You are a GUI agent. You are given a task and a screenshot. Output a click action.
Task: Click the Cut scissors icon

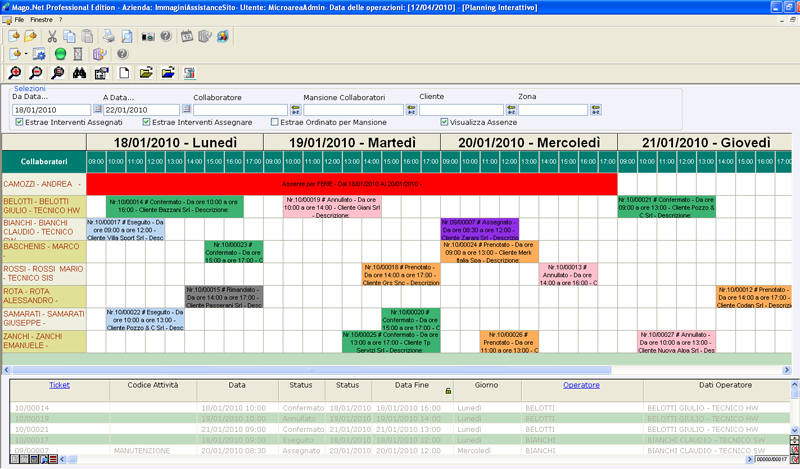52,36
